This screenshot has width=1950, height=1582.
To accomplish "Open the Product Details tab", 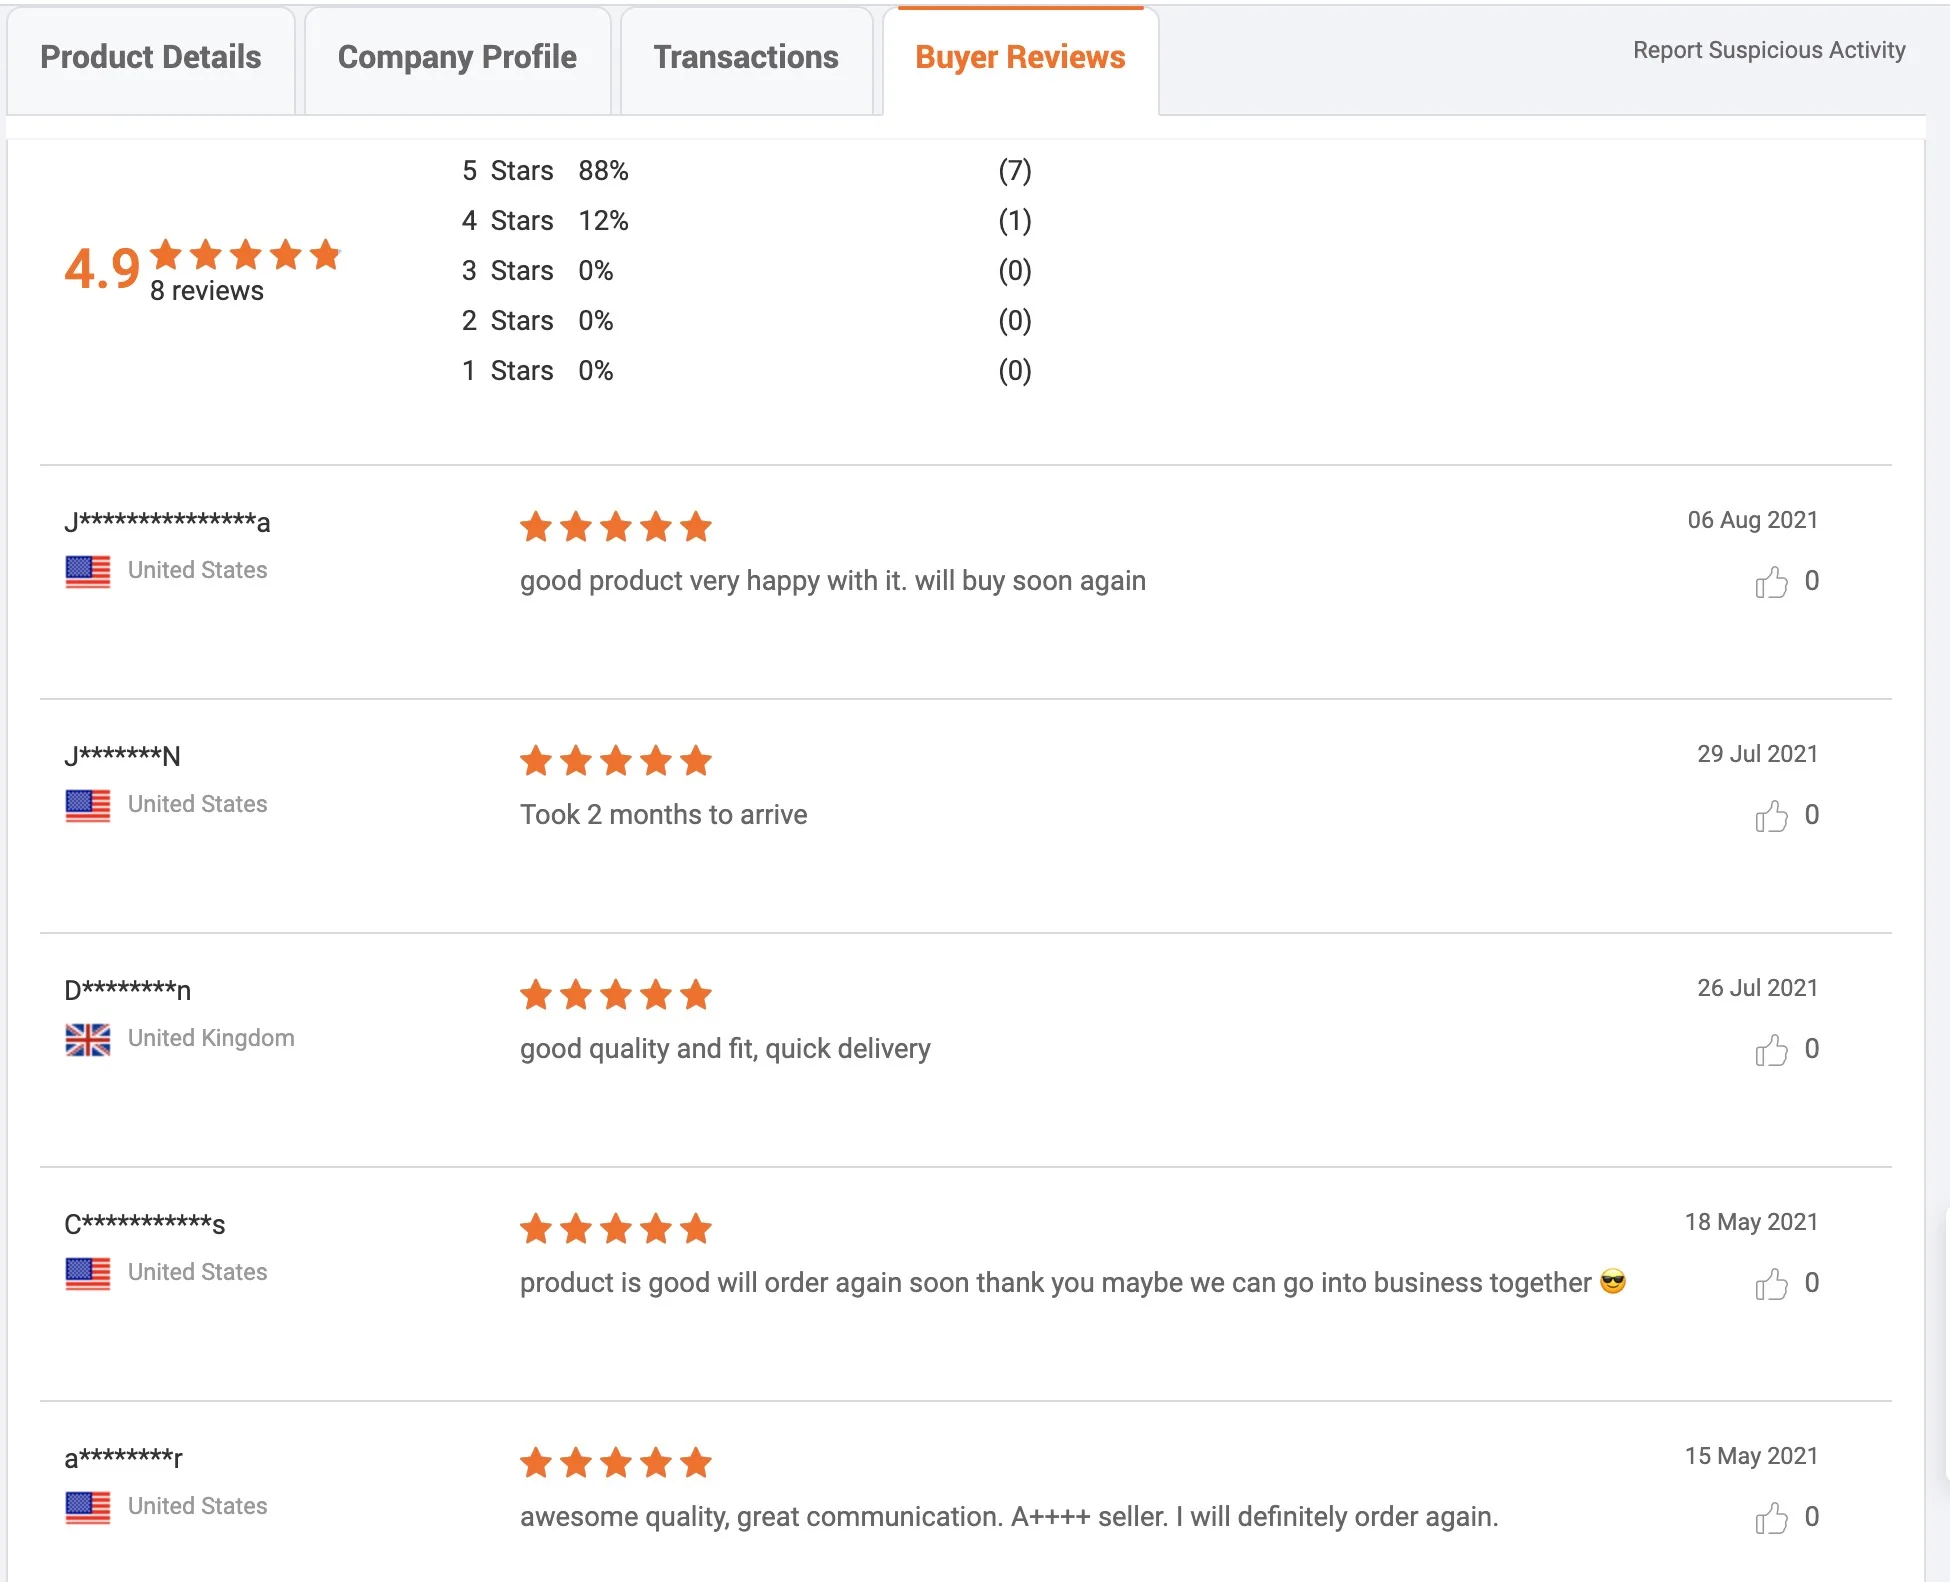I will click(150, 58).
